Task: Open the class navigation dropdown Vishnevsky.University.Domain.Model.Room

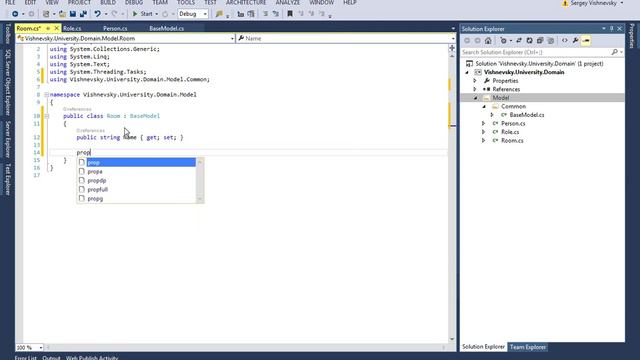Action: pos(125,38)
